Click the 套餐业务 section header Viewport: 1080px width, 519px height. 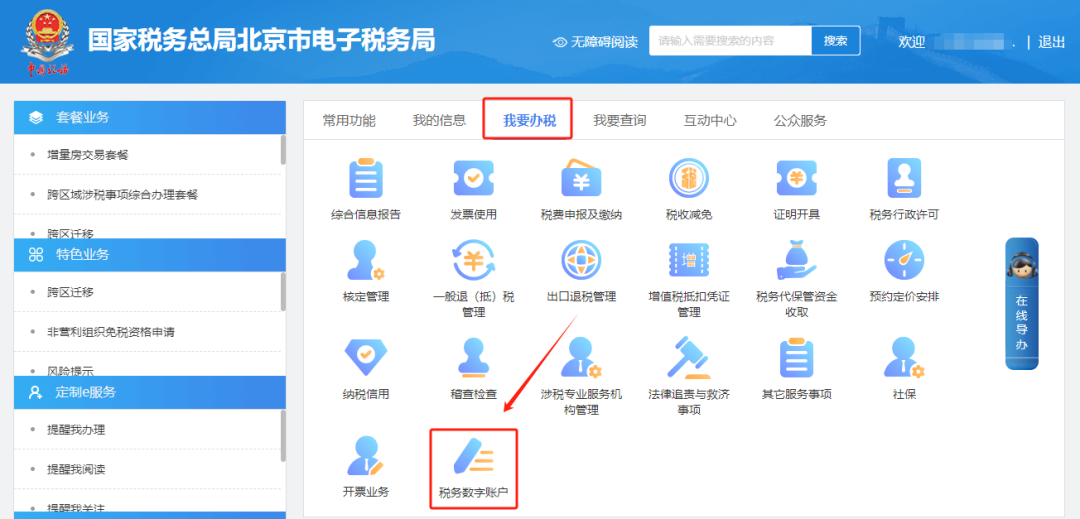click(x=150, y=118)
